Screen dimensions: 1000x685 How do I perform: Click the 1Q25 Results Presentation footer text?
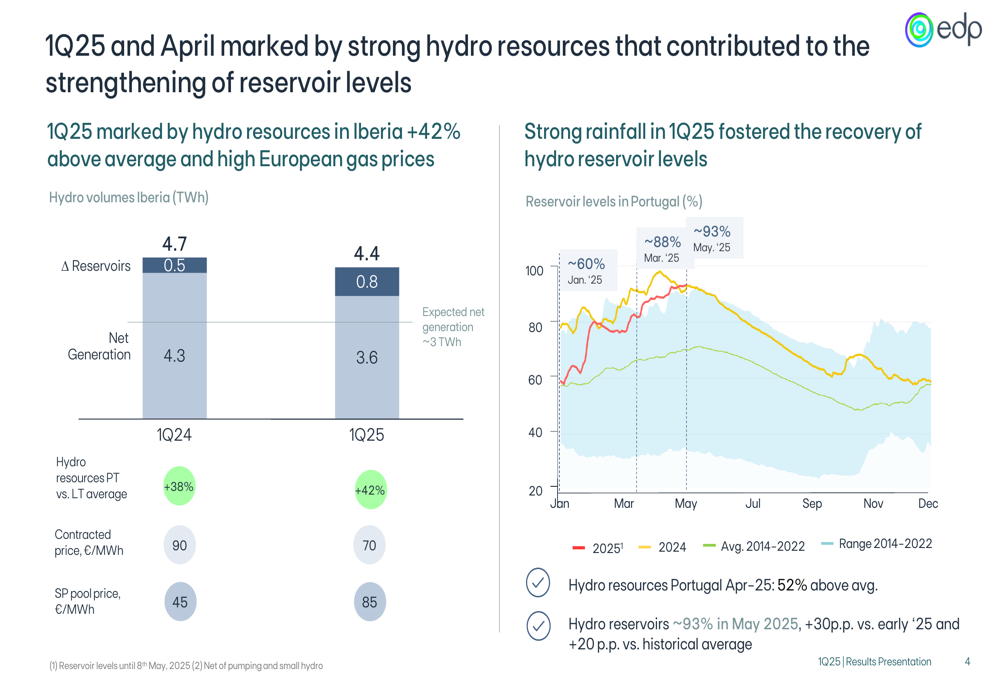[x=874, y=662]
